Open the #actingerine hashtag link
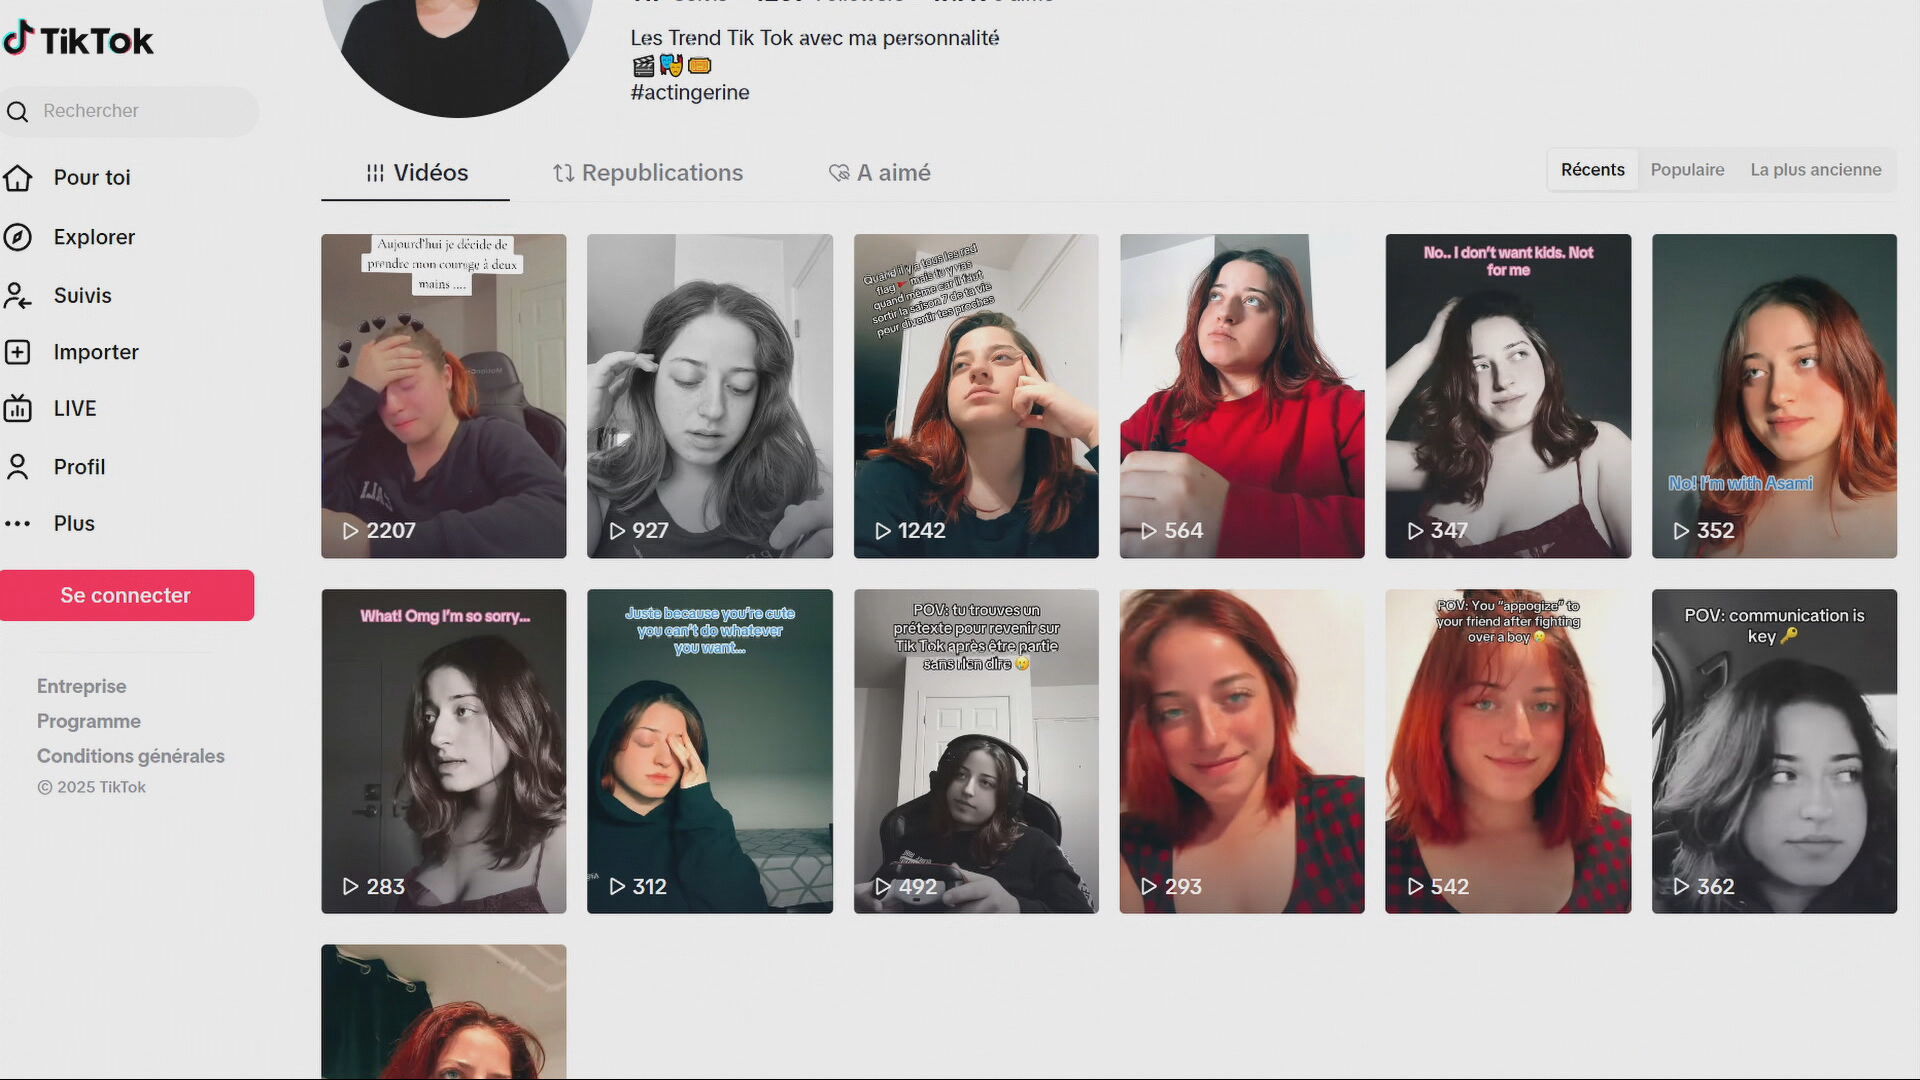1920x1080 pixels. pos(690,93)
